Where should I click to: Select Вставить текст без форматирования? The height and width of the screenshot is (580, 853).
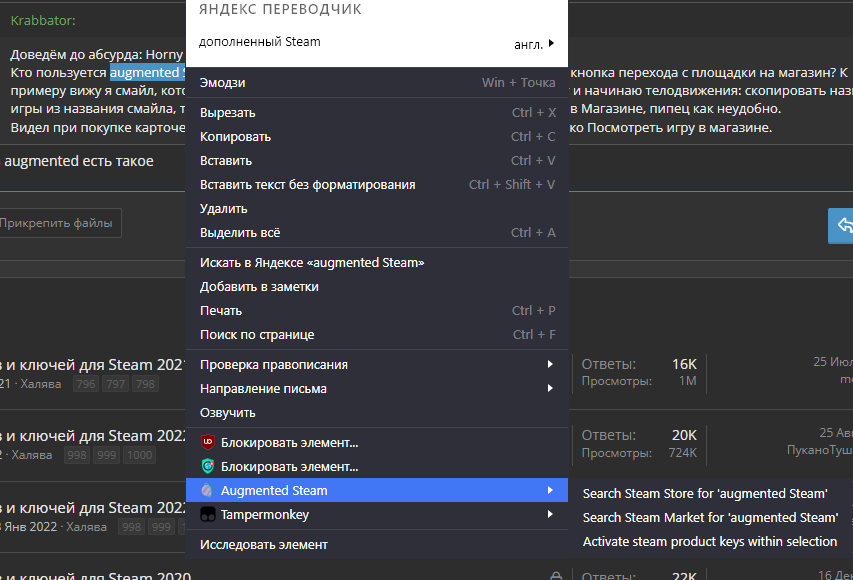[x=377, y=184]
